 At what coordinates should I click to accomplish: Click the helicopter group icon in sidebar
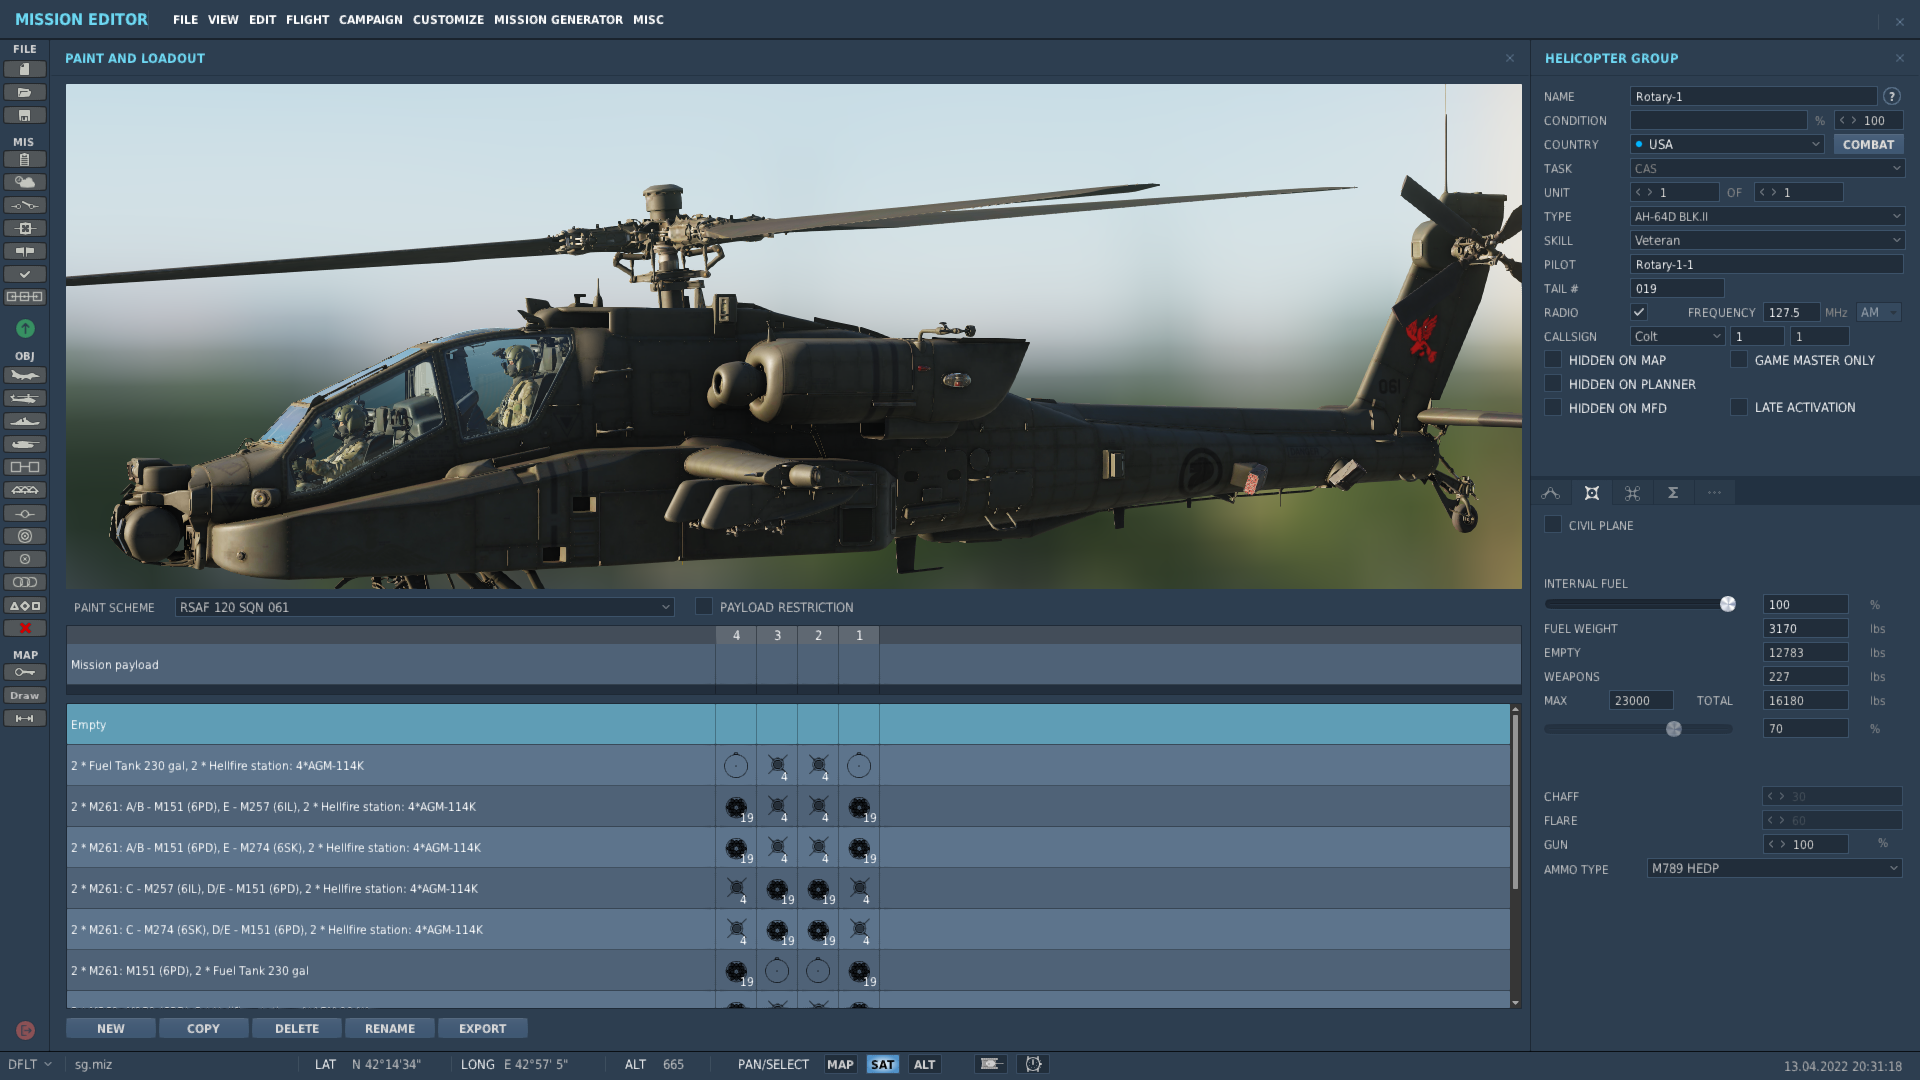click(x=25, y=398)
